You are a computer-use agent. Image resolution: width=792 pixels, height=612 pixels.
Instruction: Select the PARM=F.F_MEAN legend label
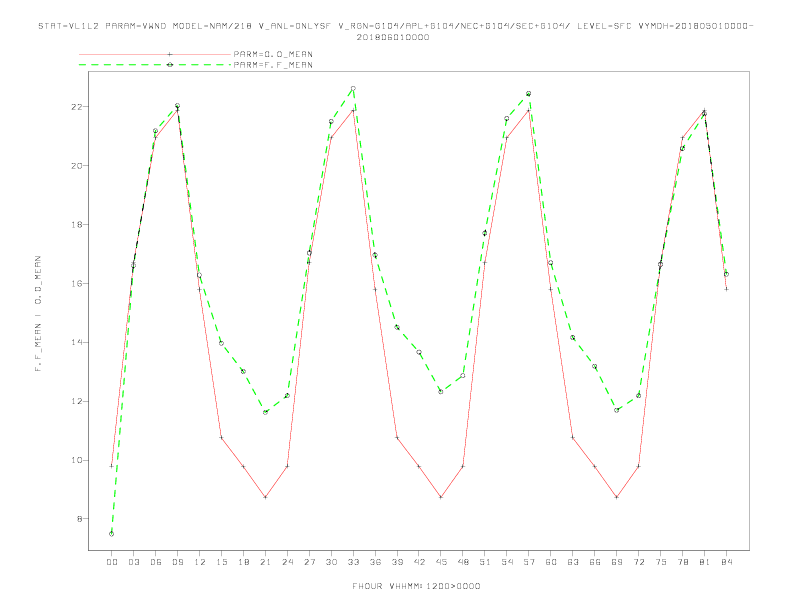[x=273, y=65]
